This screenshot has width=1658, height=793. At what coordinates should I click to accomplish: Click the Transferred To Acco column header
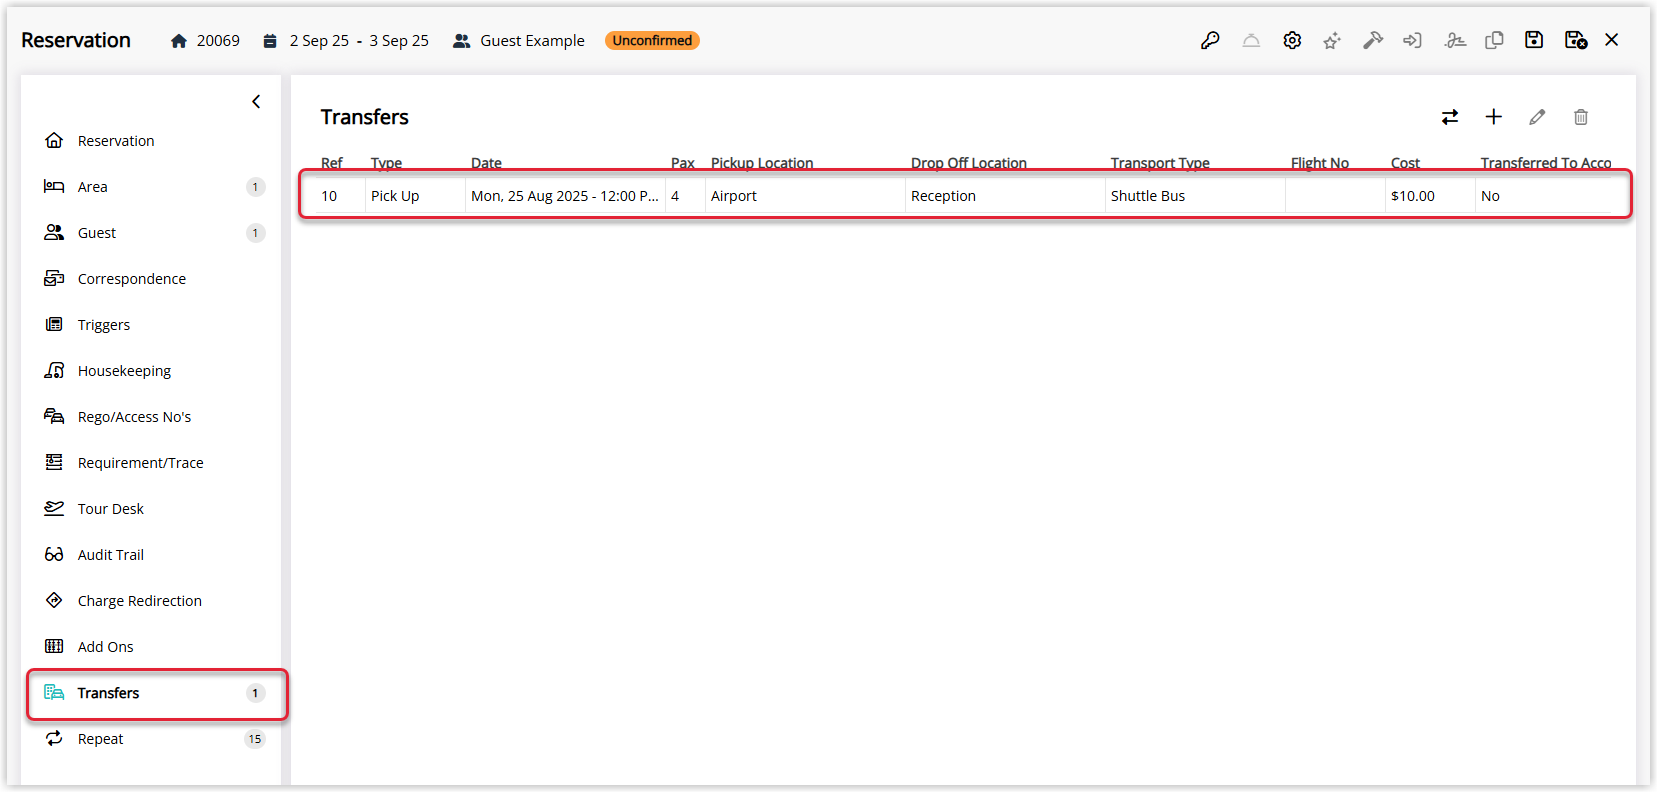1546,163
